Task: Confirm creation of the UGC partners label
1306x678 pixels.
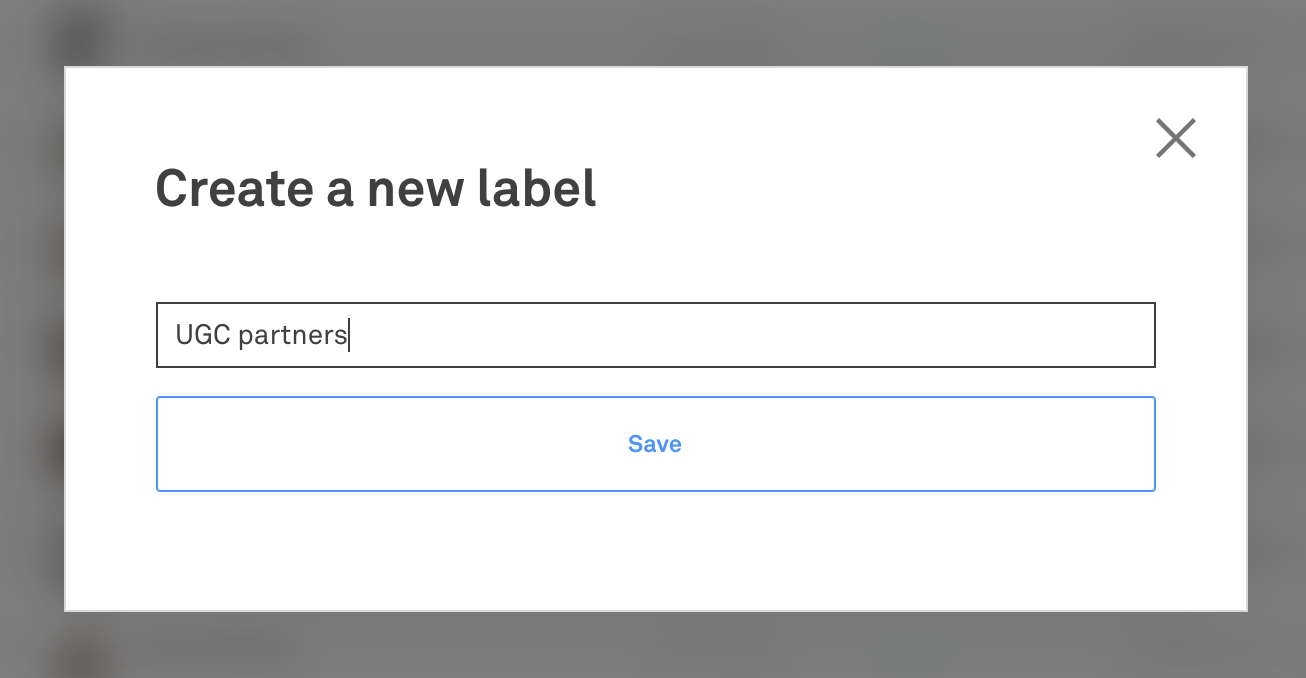Action: [655, 444]
